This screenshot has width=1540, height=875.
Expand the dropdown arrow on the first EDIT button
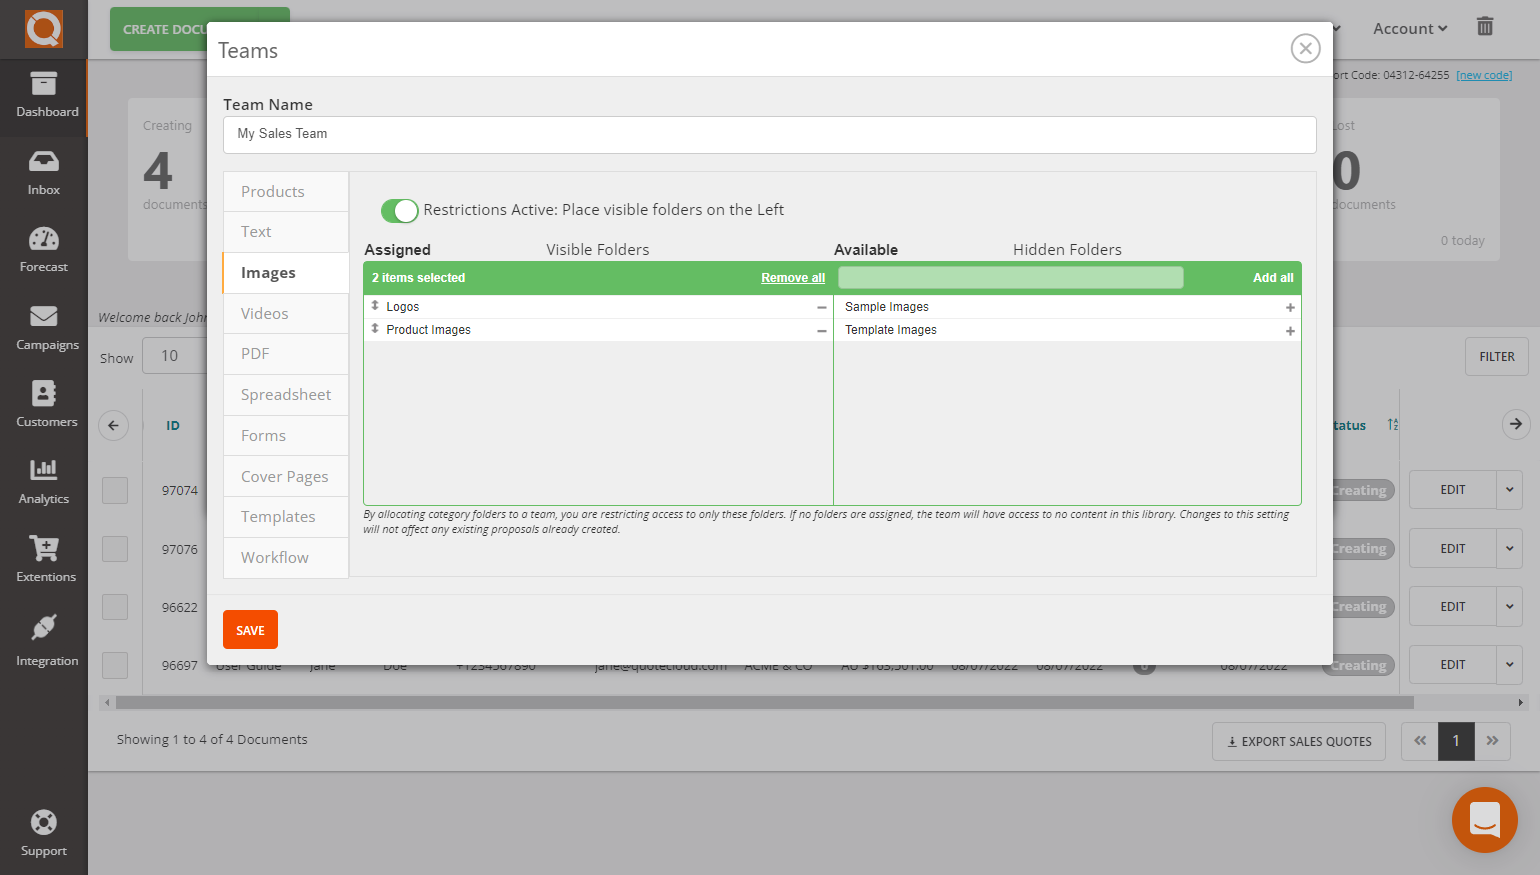point(1509,490)
